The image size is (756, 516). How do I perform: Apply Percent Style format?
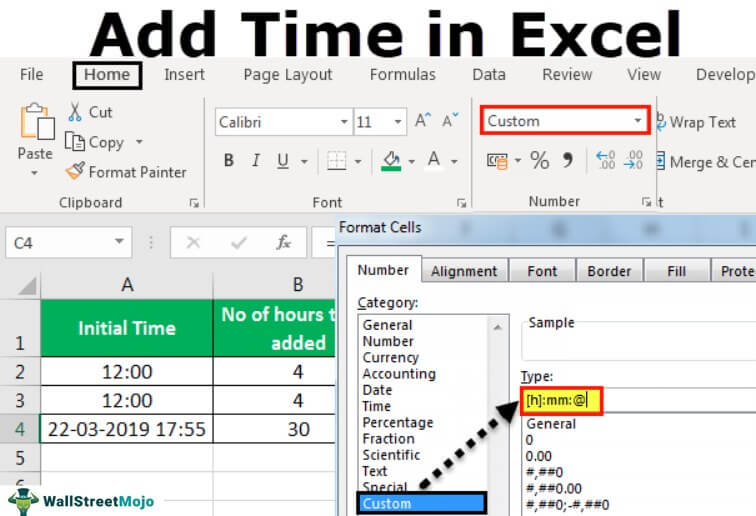coord(540,160)
